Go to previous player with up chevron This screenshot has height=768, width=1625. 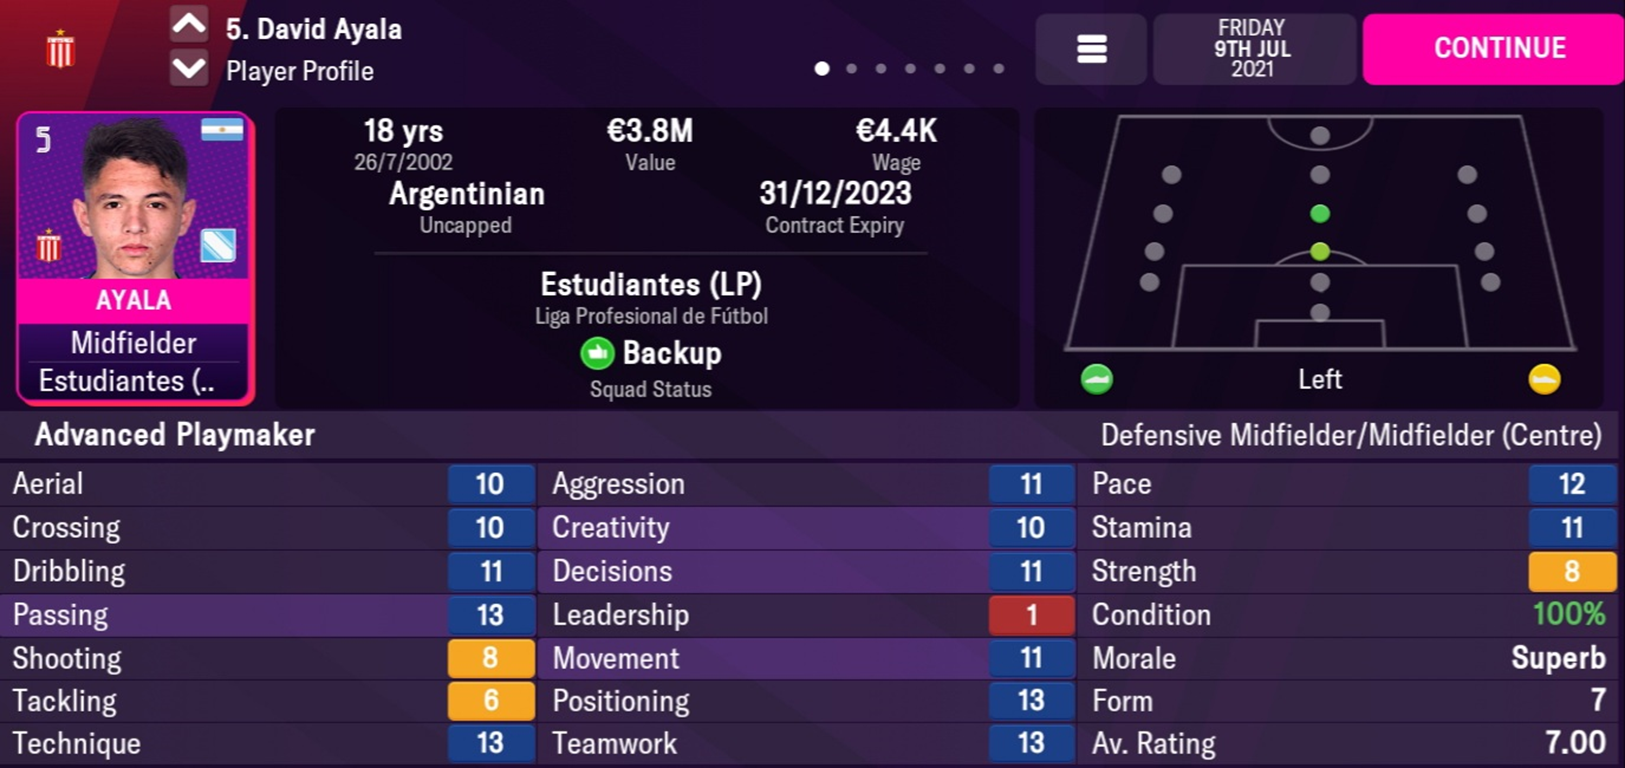click(189, 24)
